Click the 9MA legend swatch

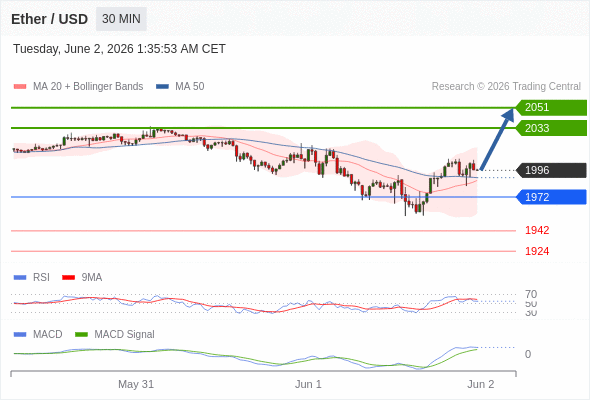click(x=68, y=278)
